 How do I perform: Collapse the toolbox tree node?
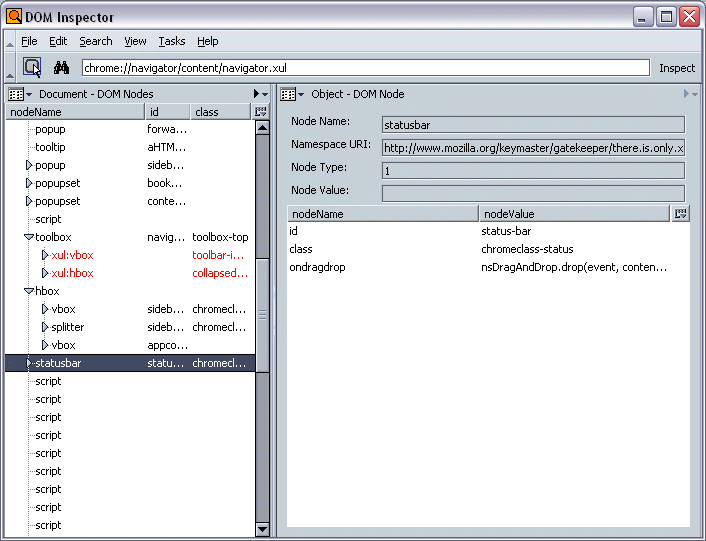[x=29, y=238]
